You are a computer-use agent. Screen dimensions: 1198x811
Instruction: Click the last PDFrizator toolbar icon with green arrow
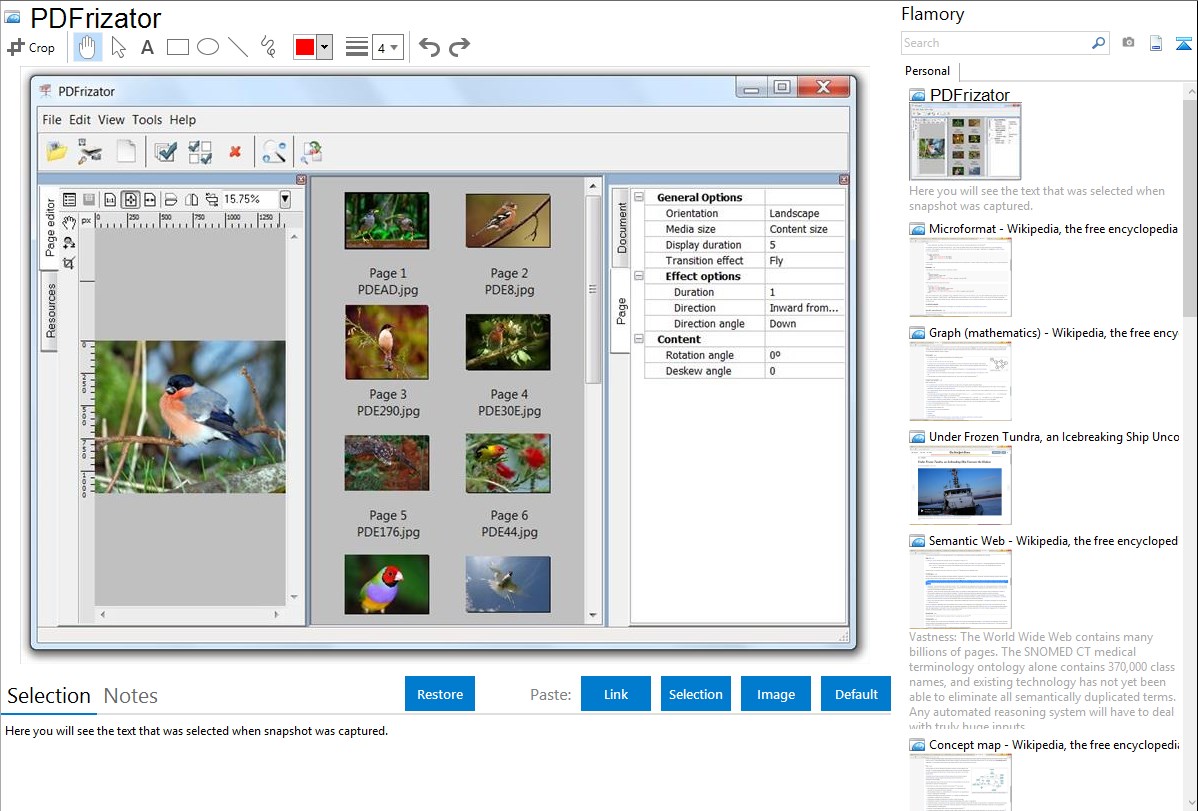click(312, 151)
